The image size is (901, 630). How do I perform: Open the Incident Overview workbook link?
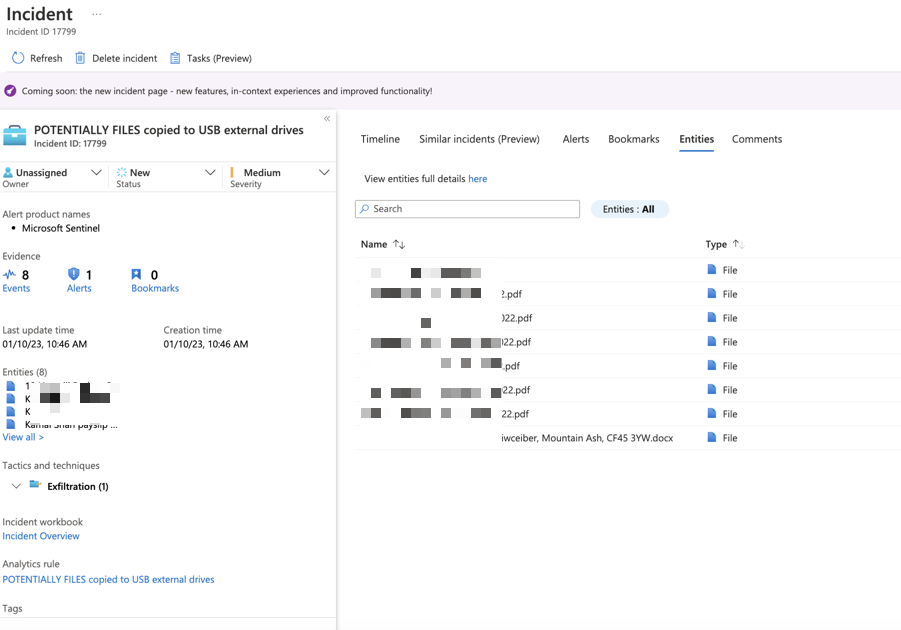pyautogui.click(x=41, y=536)
